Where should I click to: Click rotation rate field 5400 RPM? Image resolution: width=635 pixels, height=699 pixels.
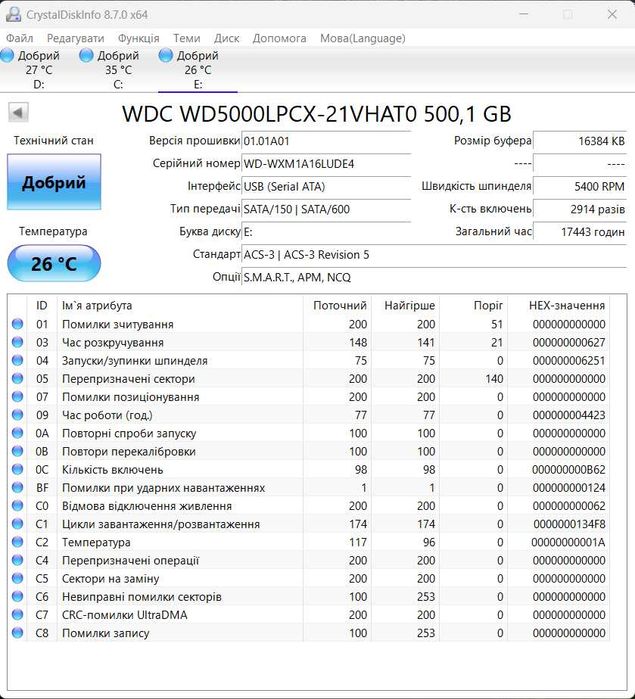580,186
